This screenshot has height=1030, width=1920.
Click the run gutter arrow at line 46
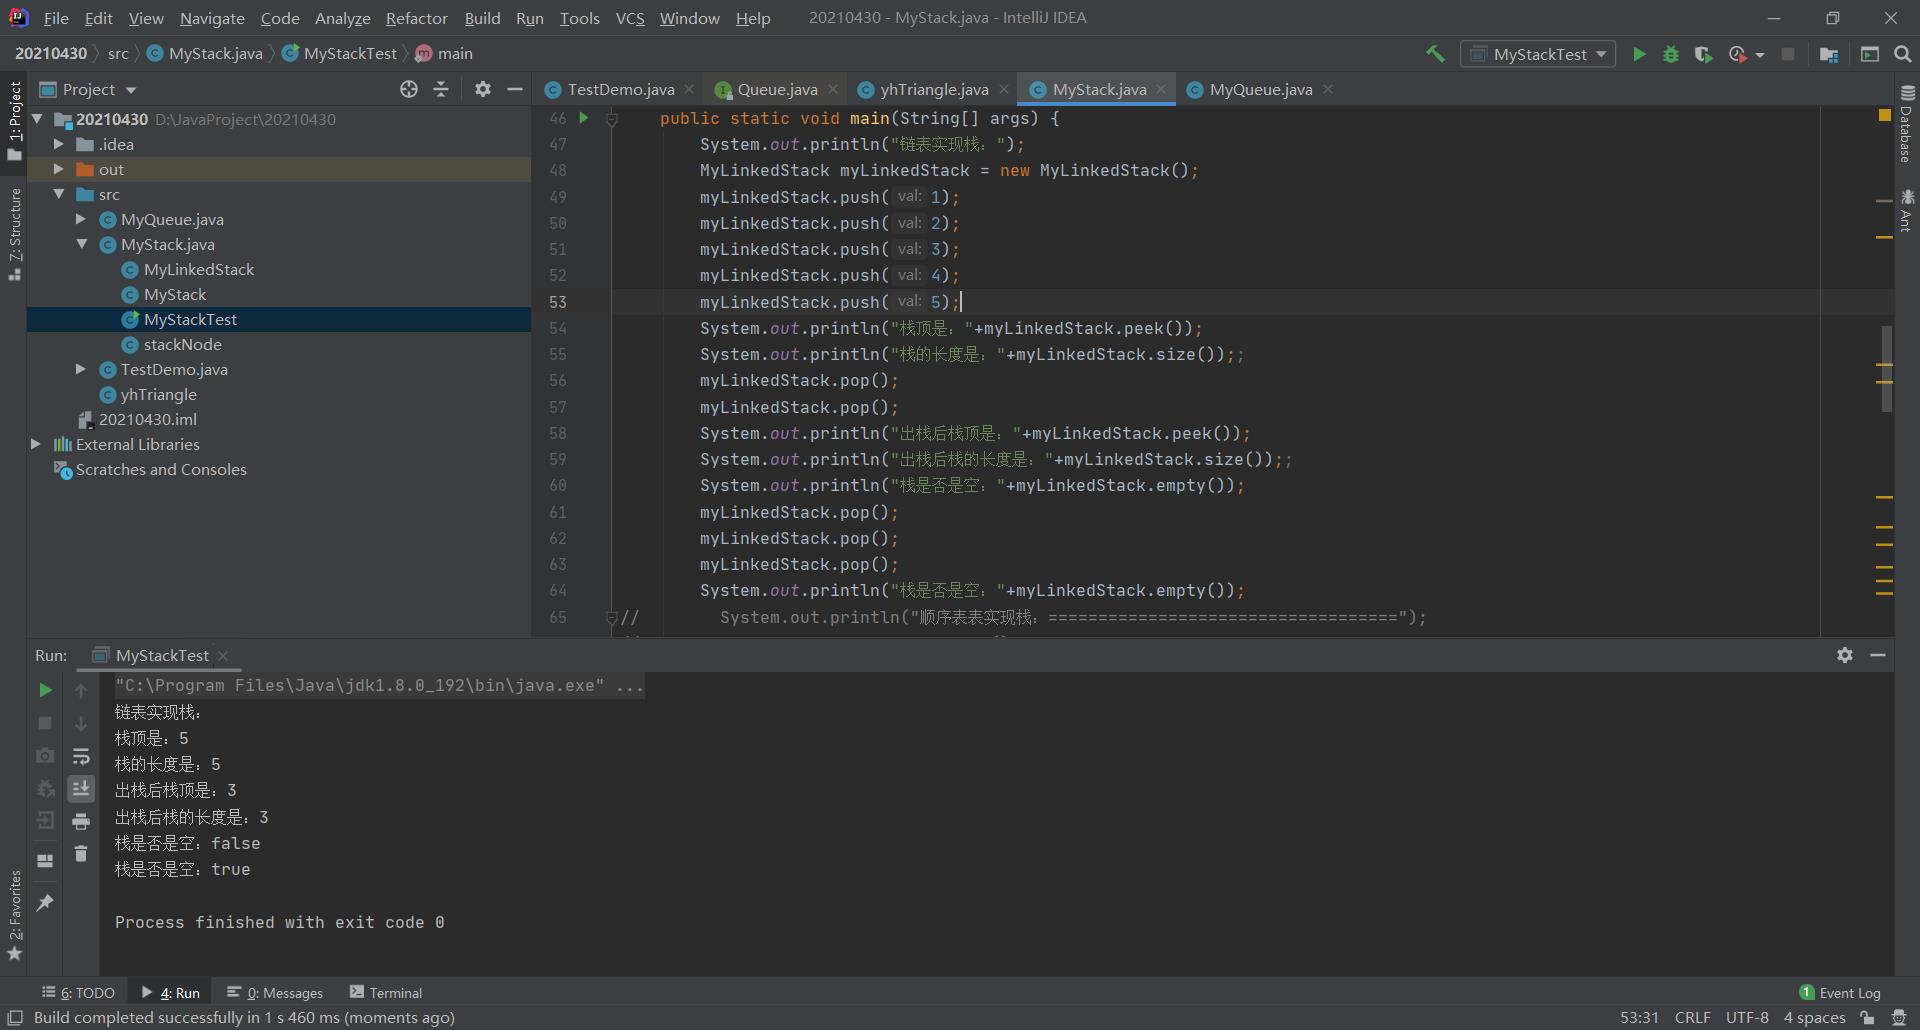coord(584,118)
